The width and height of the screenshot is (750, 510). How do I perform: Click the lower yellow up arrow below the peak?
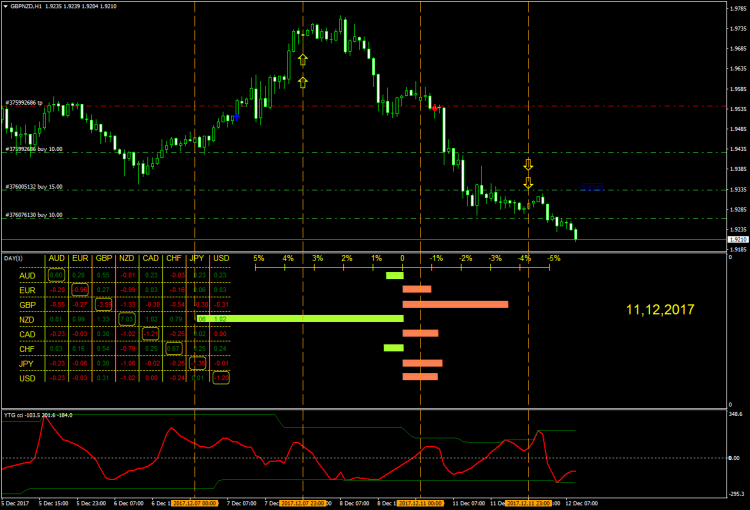302,81
